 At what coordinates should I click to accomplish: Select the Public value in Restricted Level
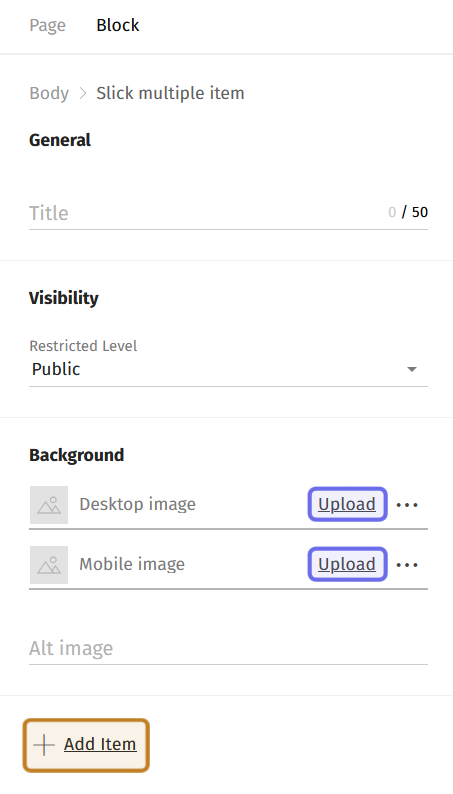56,369
